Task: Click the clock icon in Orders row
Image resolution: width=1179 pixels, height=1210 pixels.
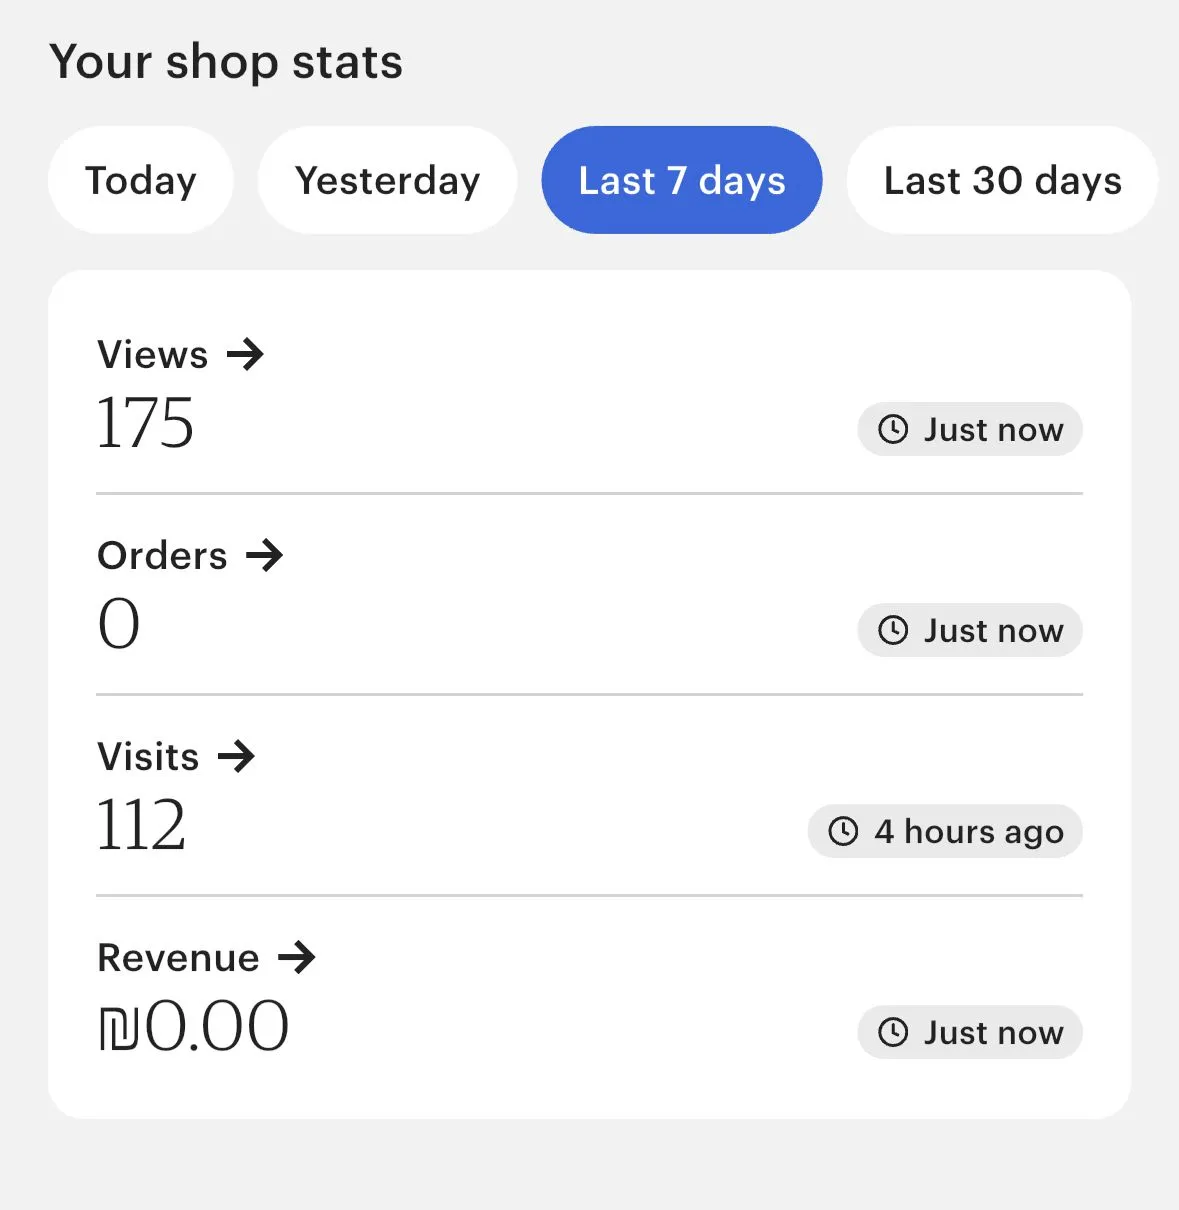Action: coord(893,631)
